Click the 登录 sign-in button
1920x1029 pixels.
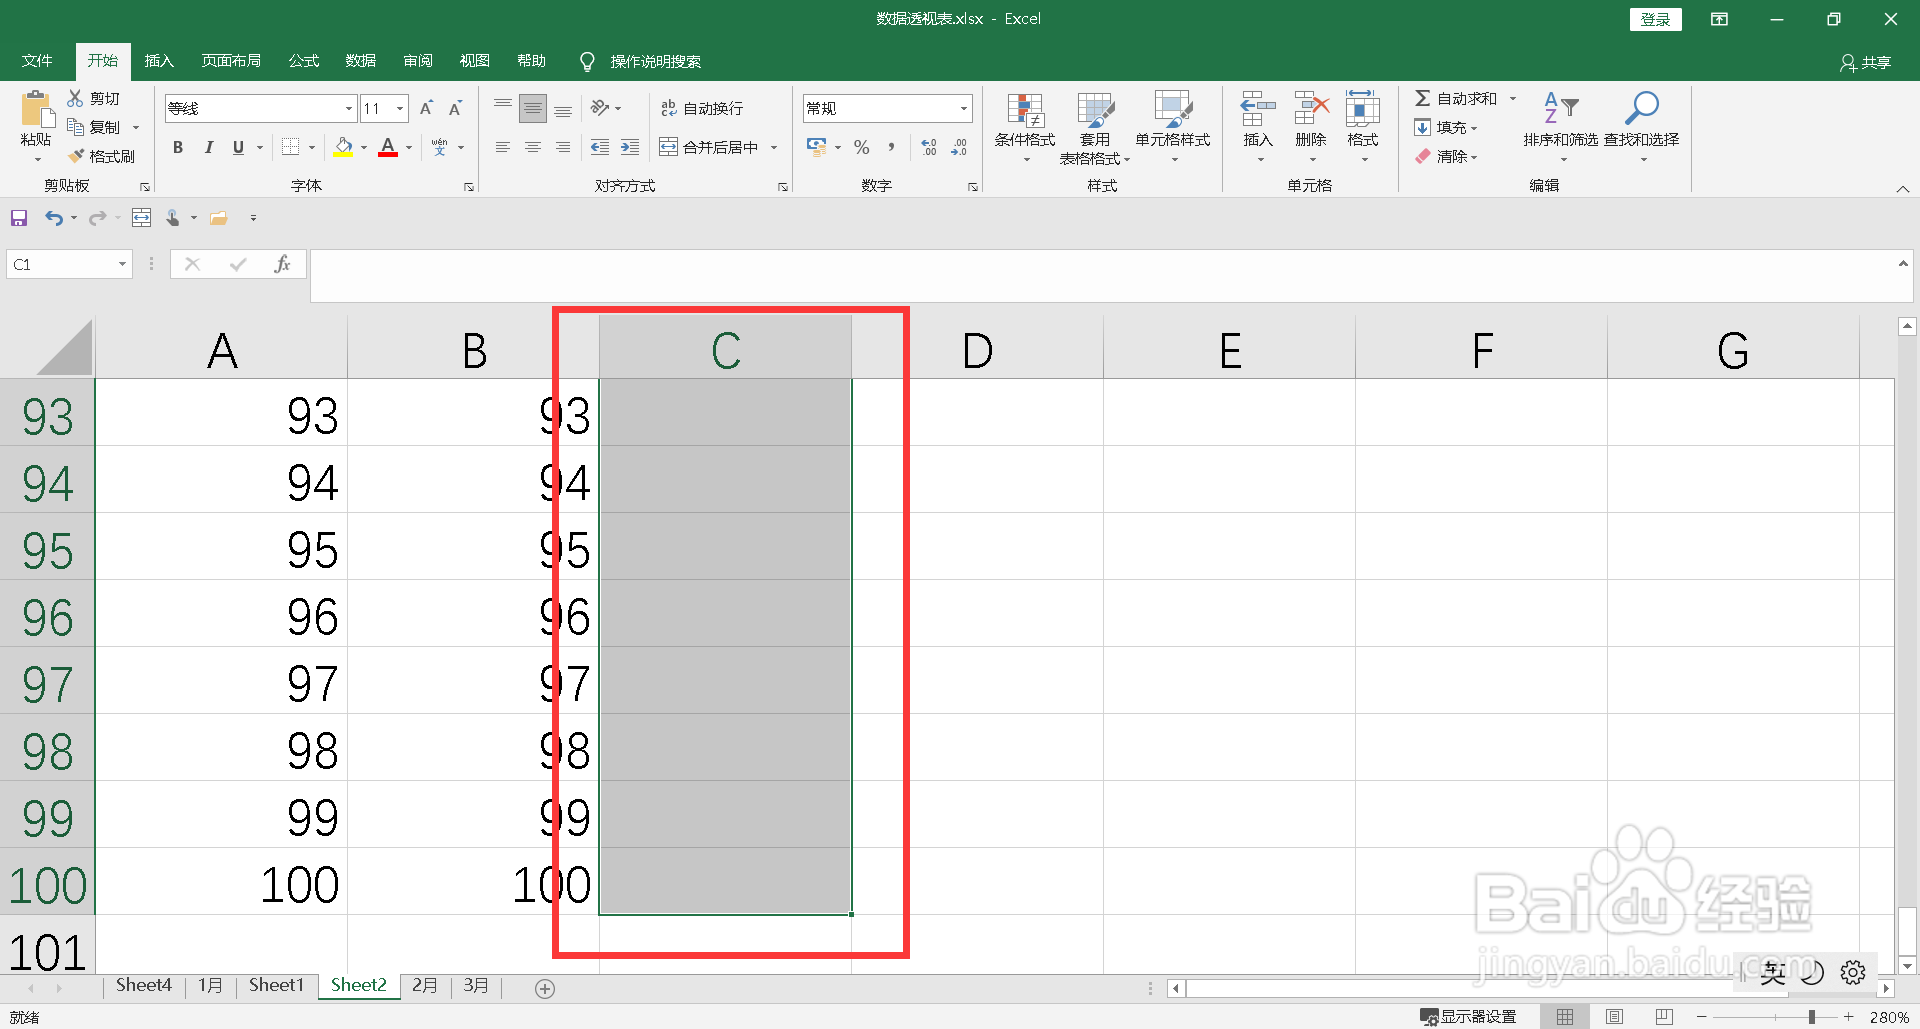(x=1656, y=19)
